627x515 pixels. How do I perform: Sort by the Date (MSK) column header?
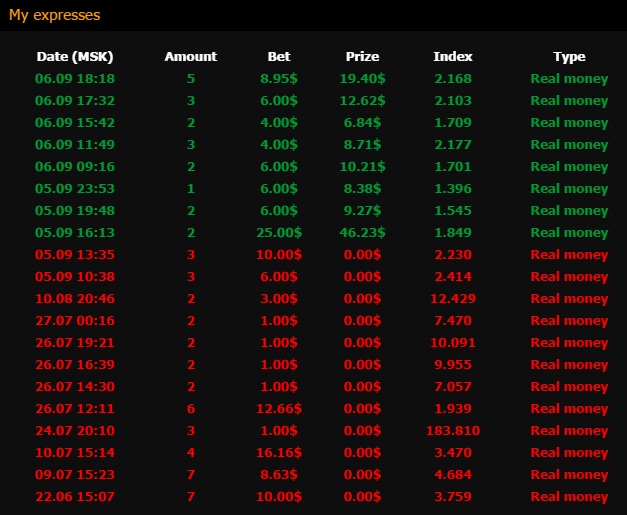[75, 57]
